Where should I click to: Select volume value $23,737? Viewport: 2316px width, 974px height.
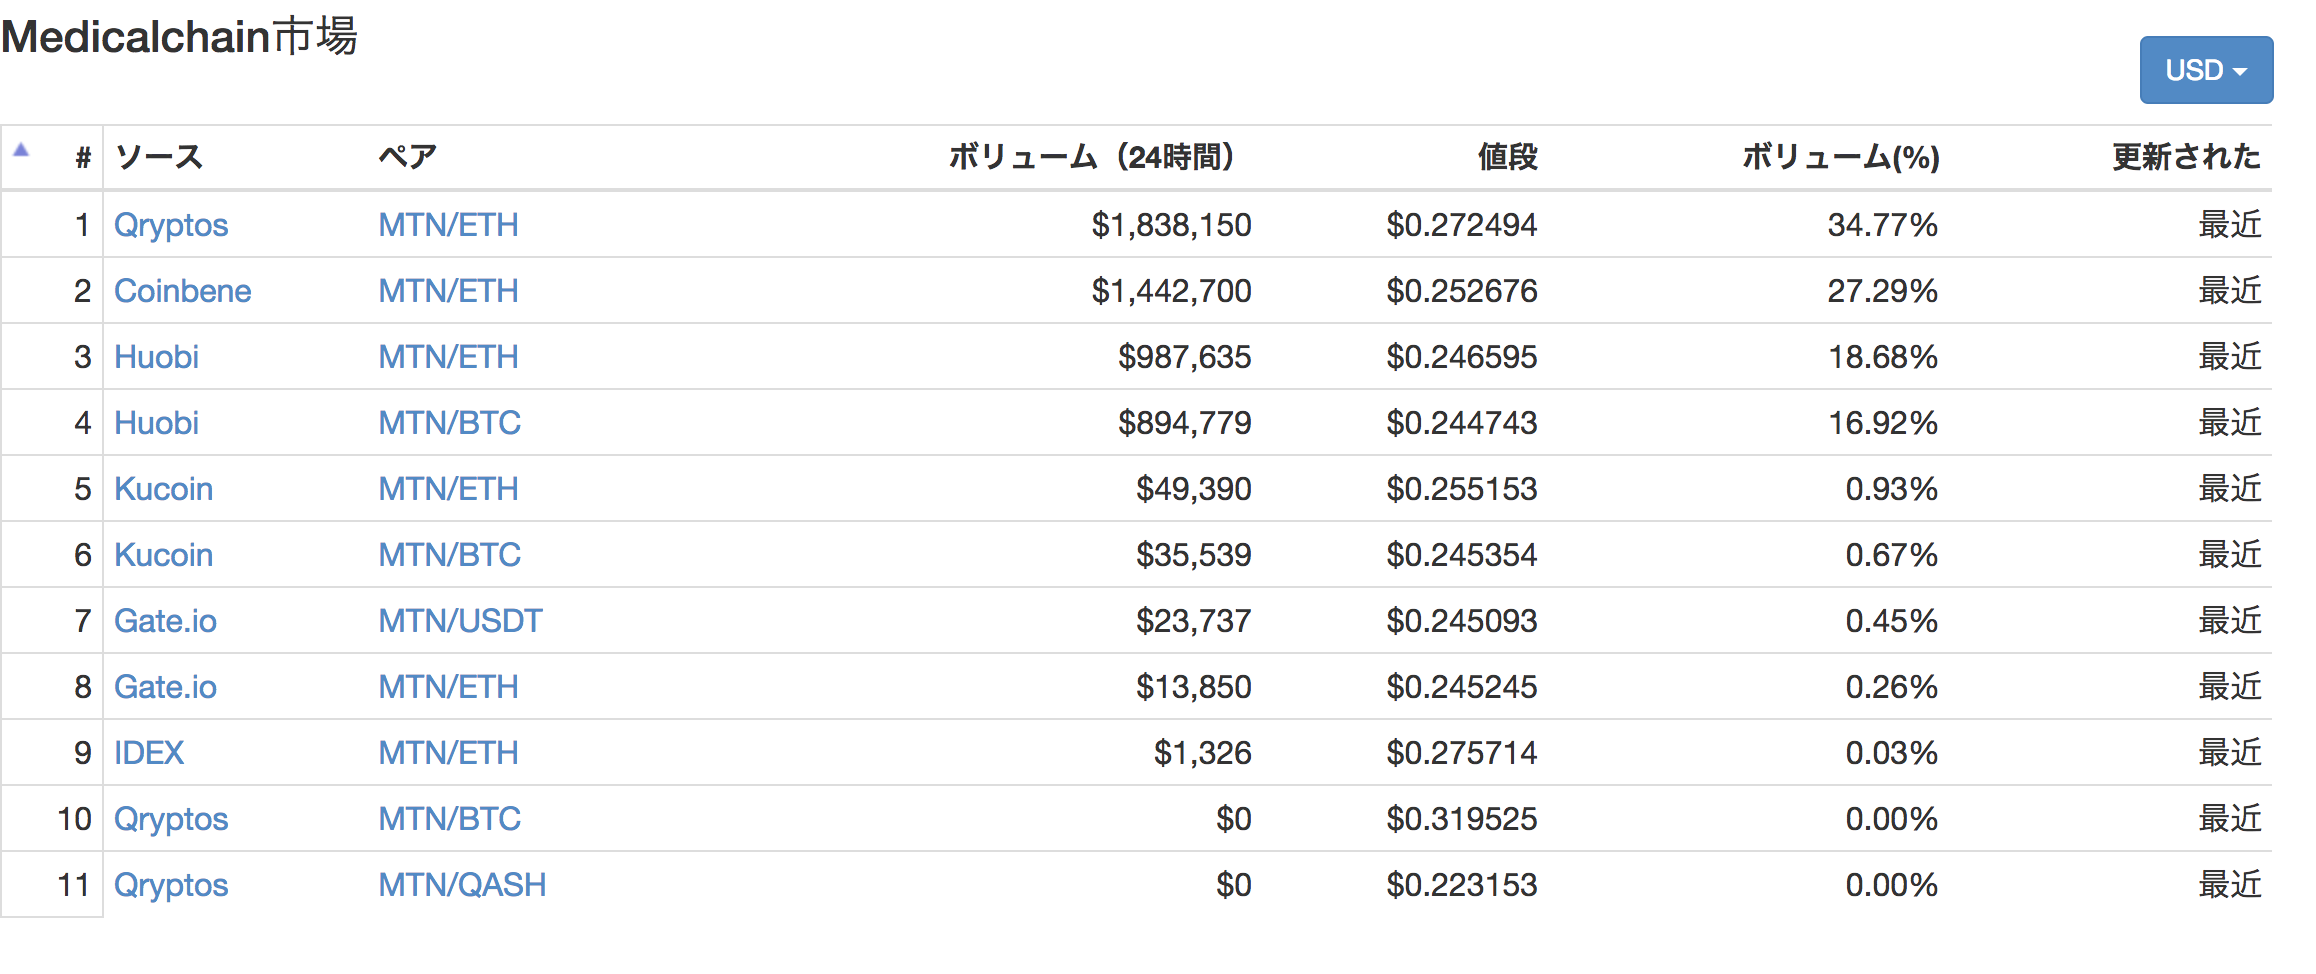tap(1194, 621)
